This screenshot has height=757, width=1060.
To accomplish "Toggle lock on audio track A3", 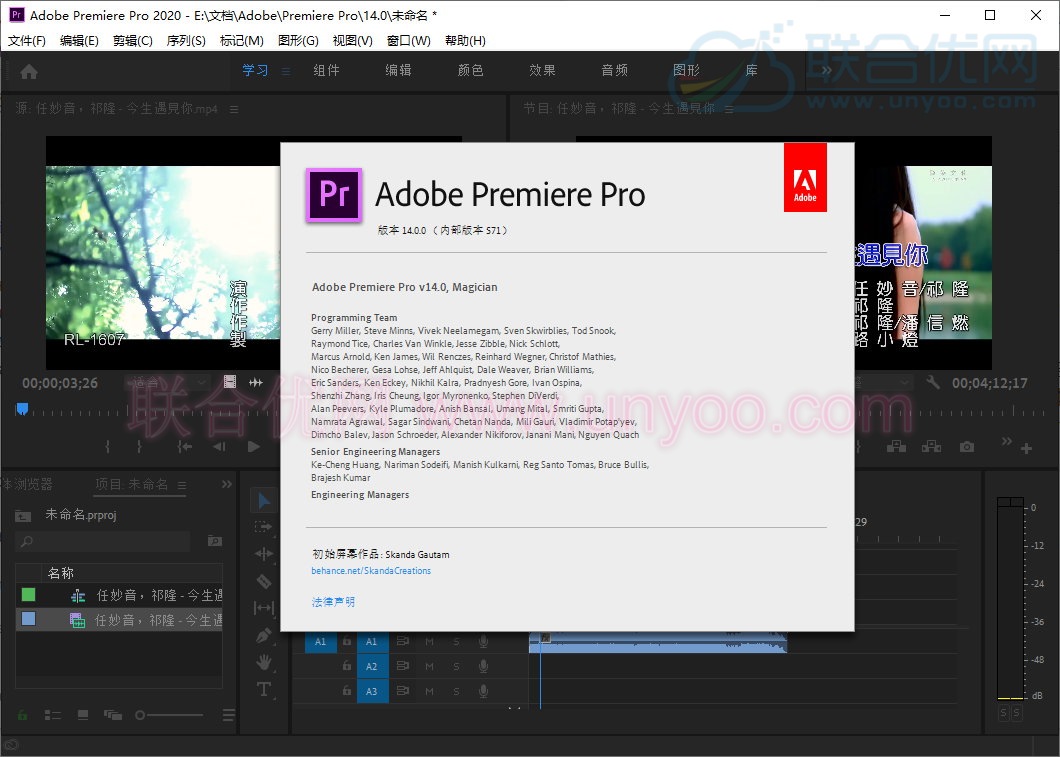I will click(x=347, y=691).
